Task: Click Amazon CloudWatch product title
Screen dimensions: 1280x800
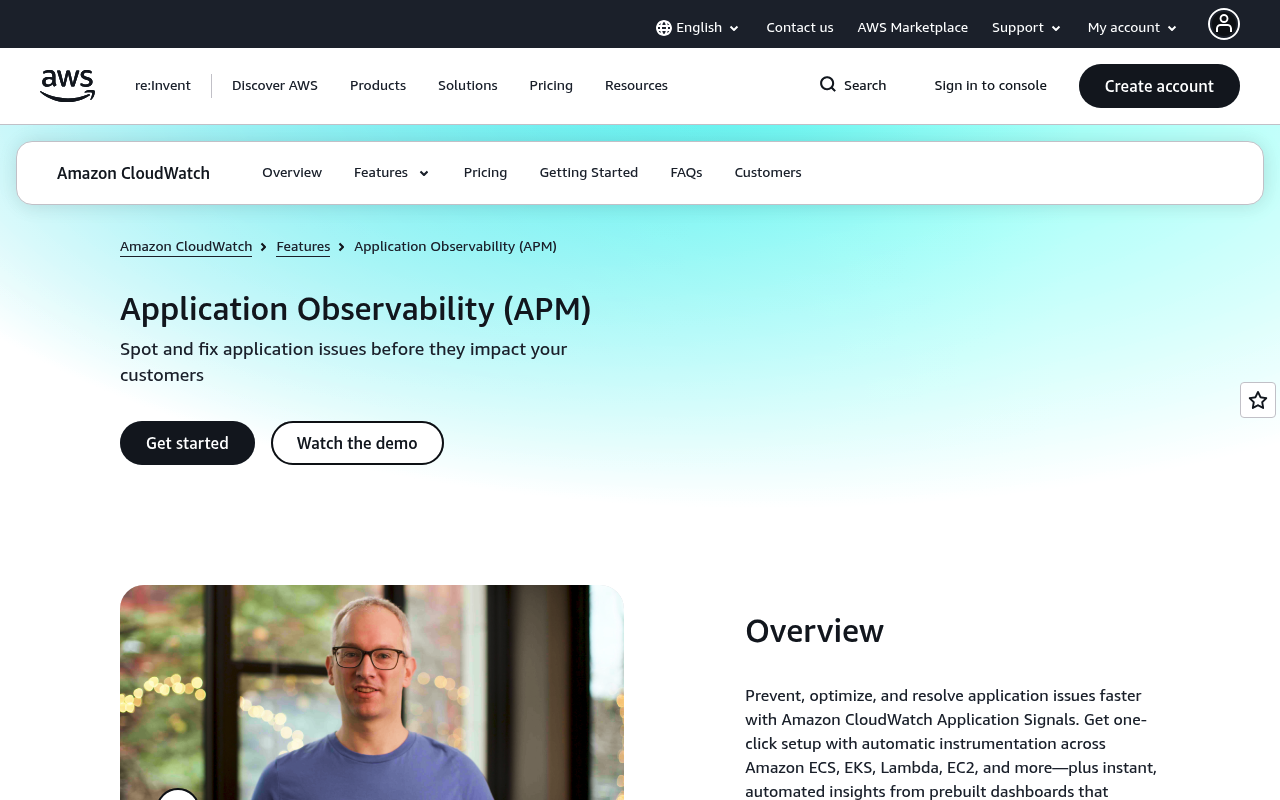Action: (x=133, y=173)
